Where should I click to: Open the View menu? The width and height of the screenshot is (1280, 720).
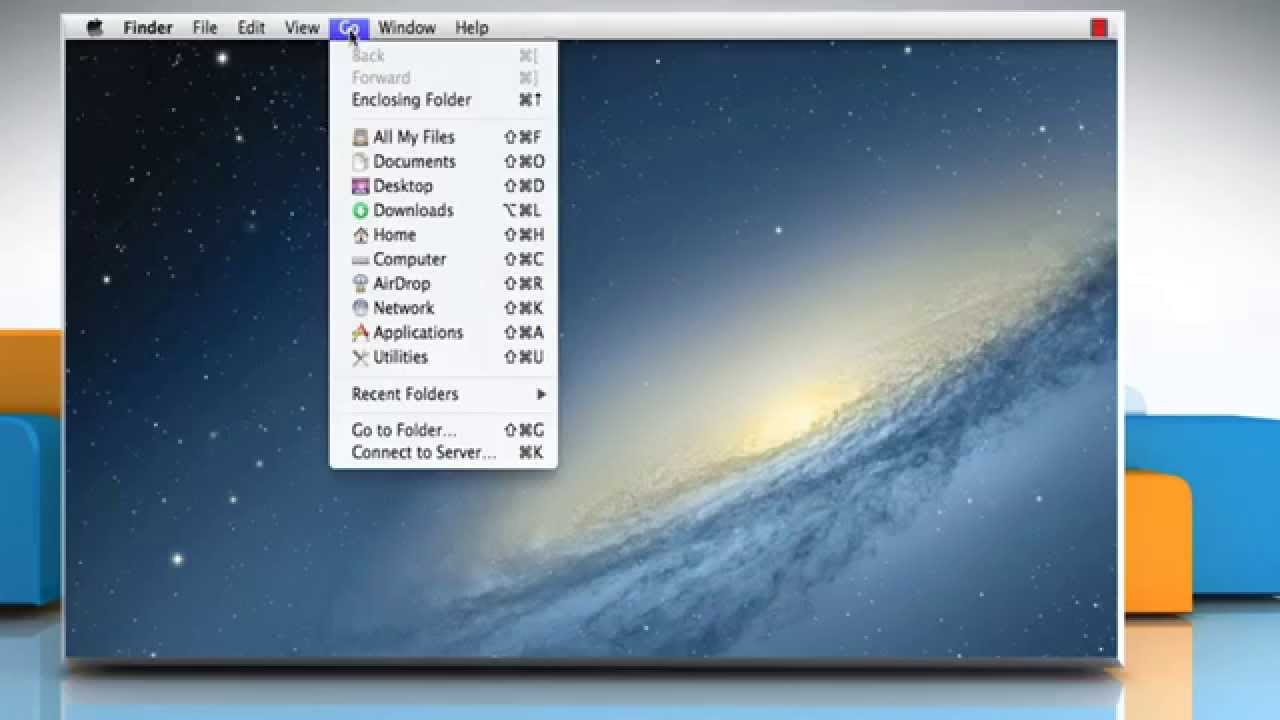302,28
